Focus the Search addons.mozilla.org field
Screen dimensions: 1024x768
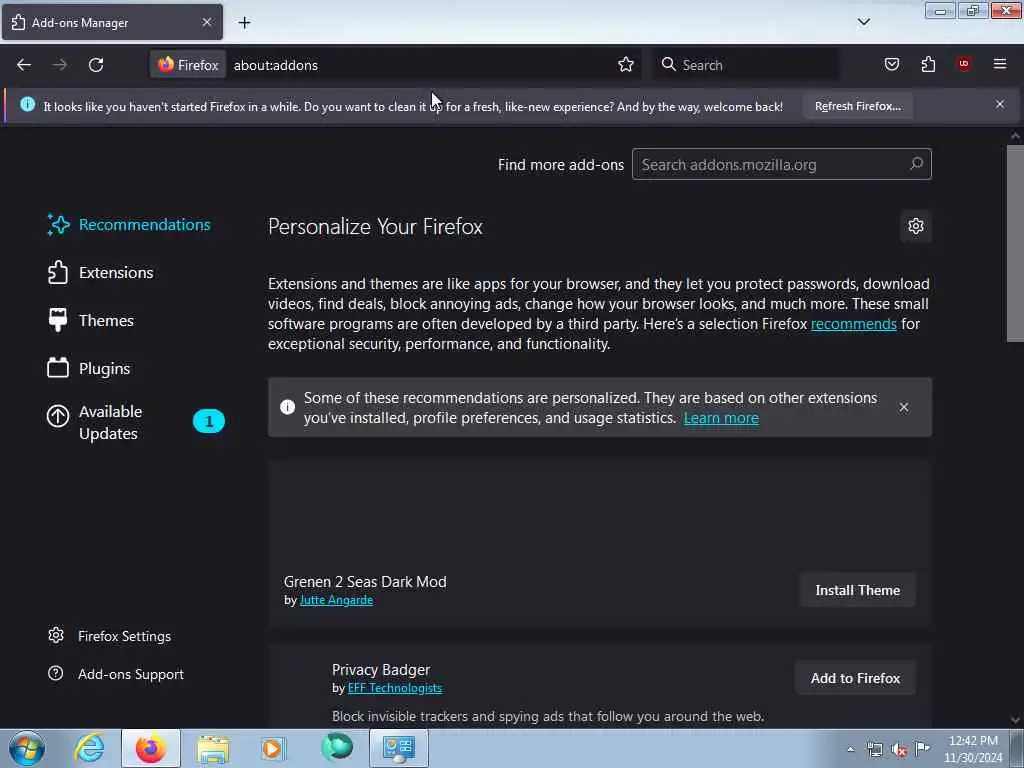782,165
